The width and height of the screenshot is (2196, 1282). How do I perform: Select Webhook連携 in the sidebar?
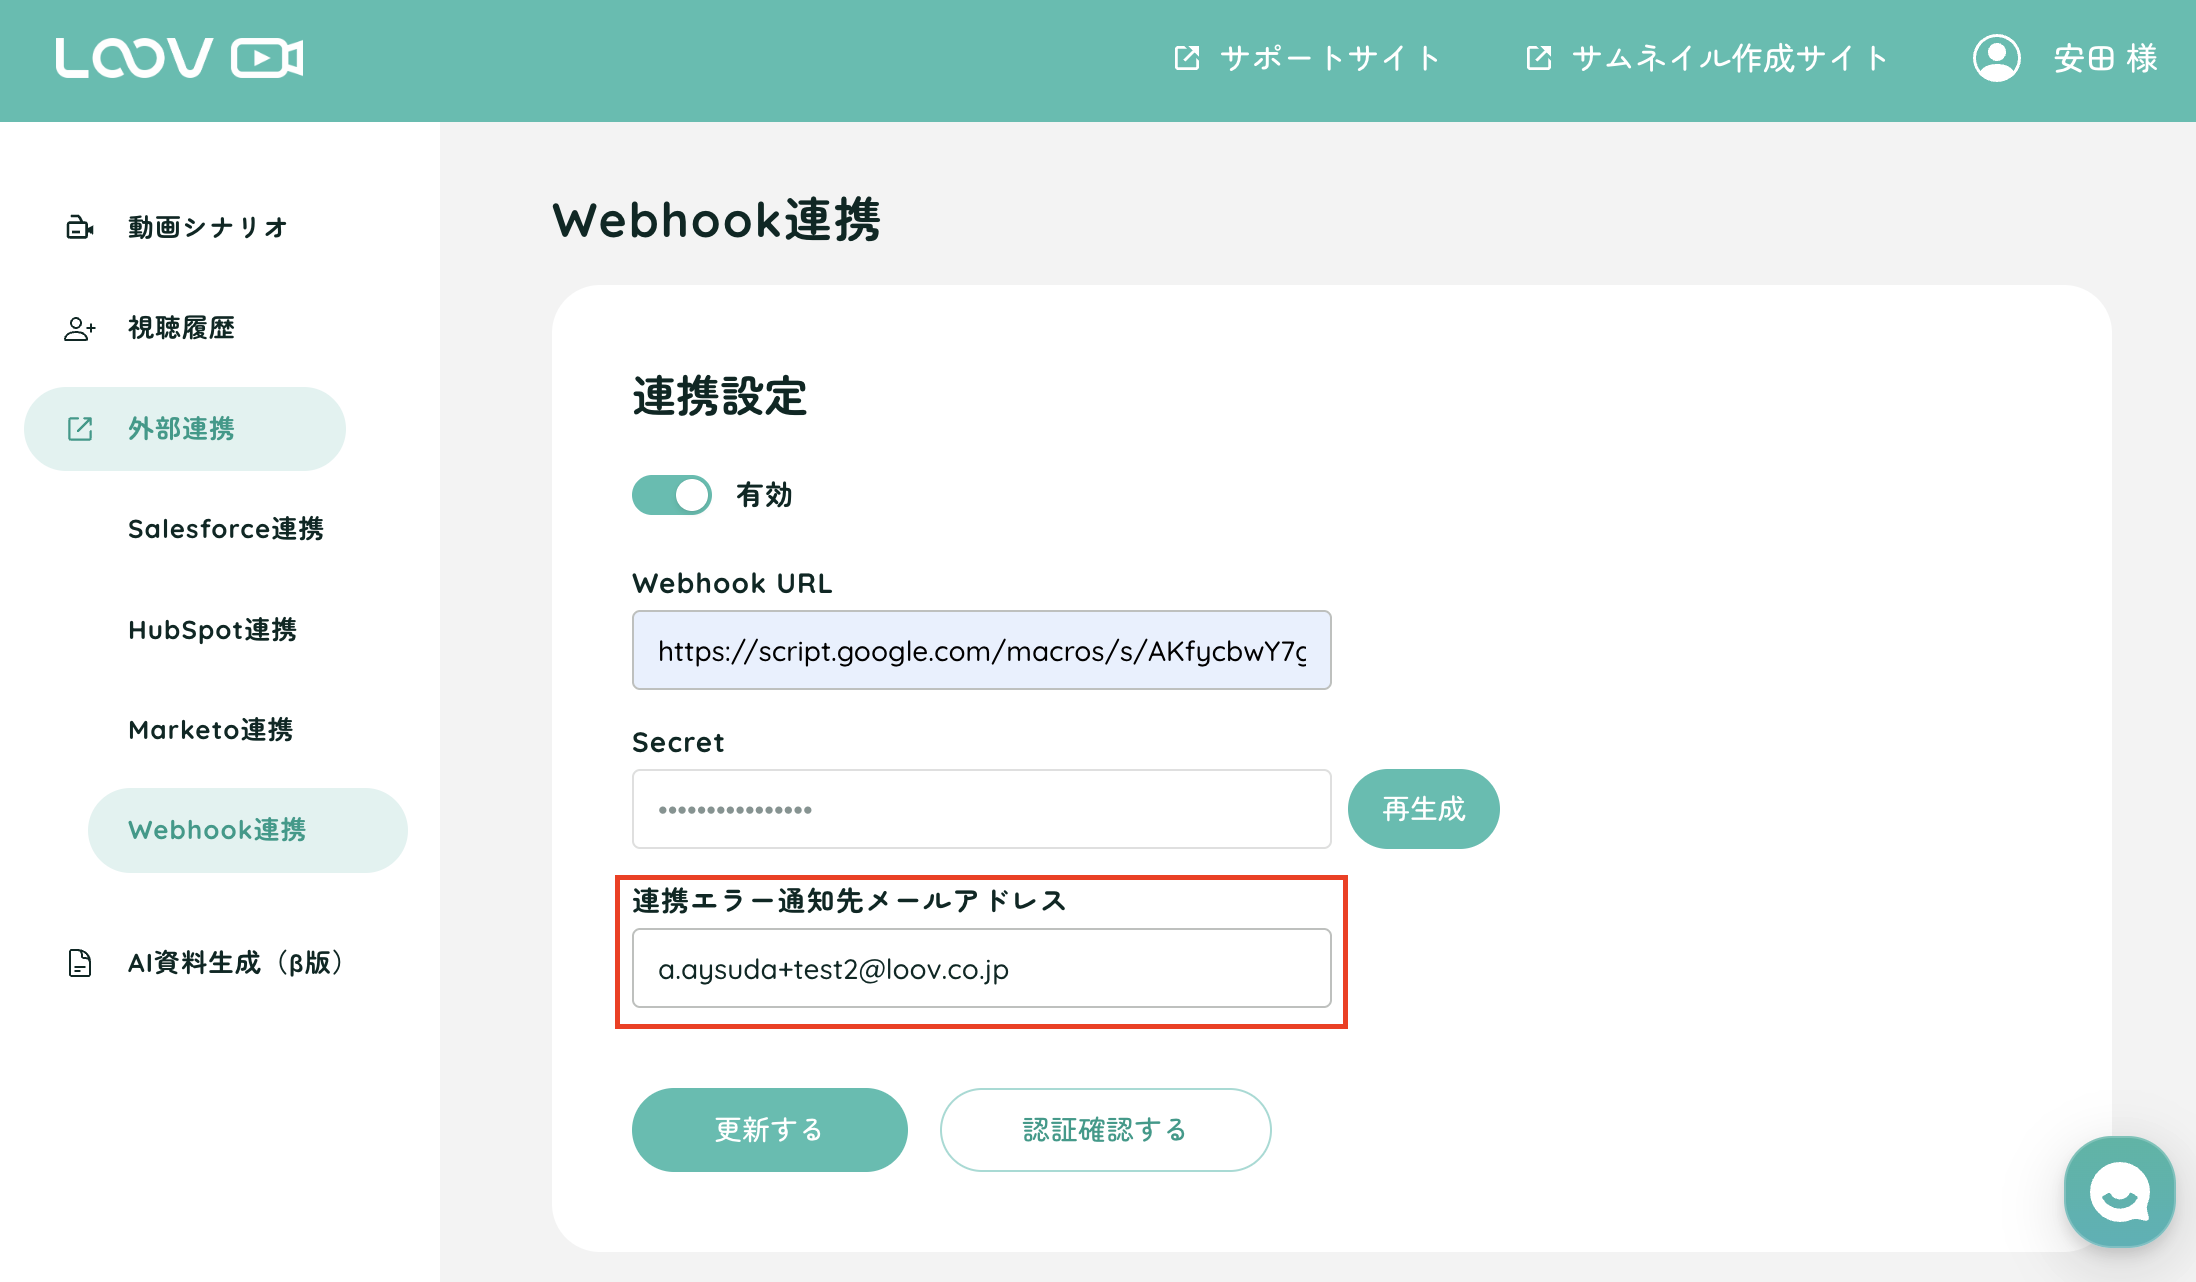218,830
